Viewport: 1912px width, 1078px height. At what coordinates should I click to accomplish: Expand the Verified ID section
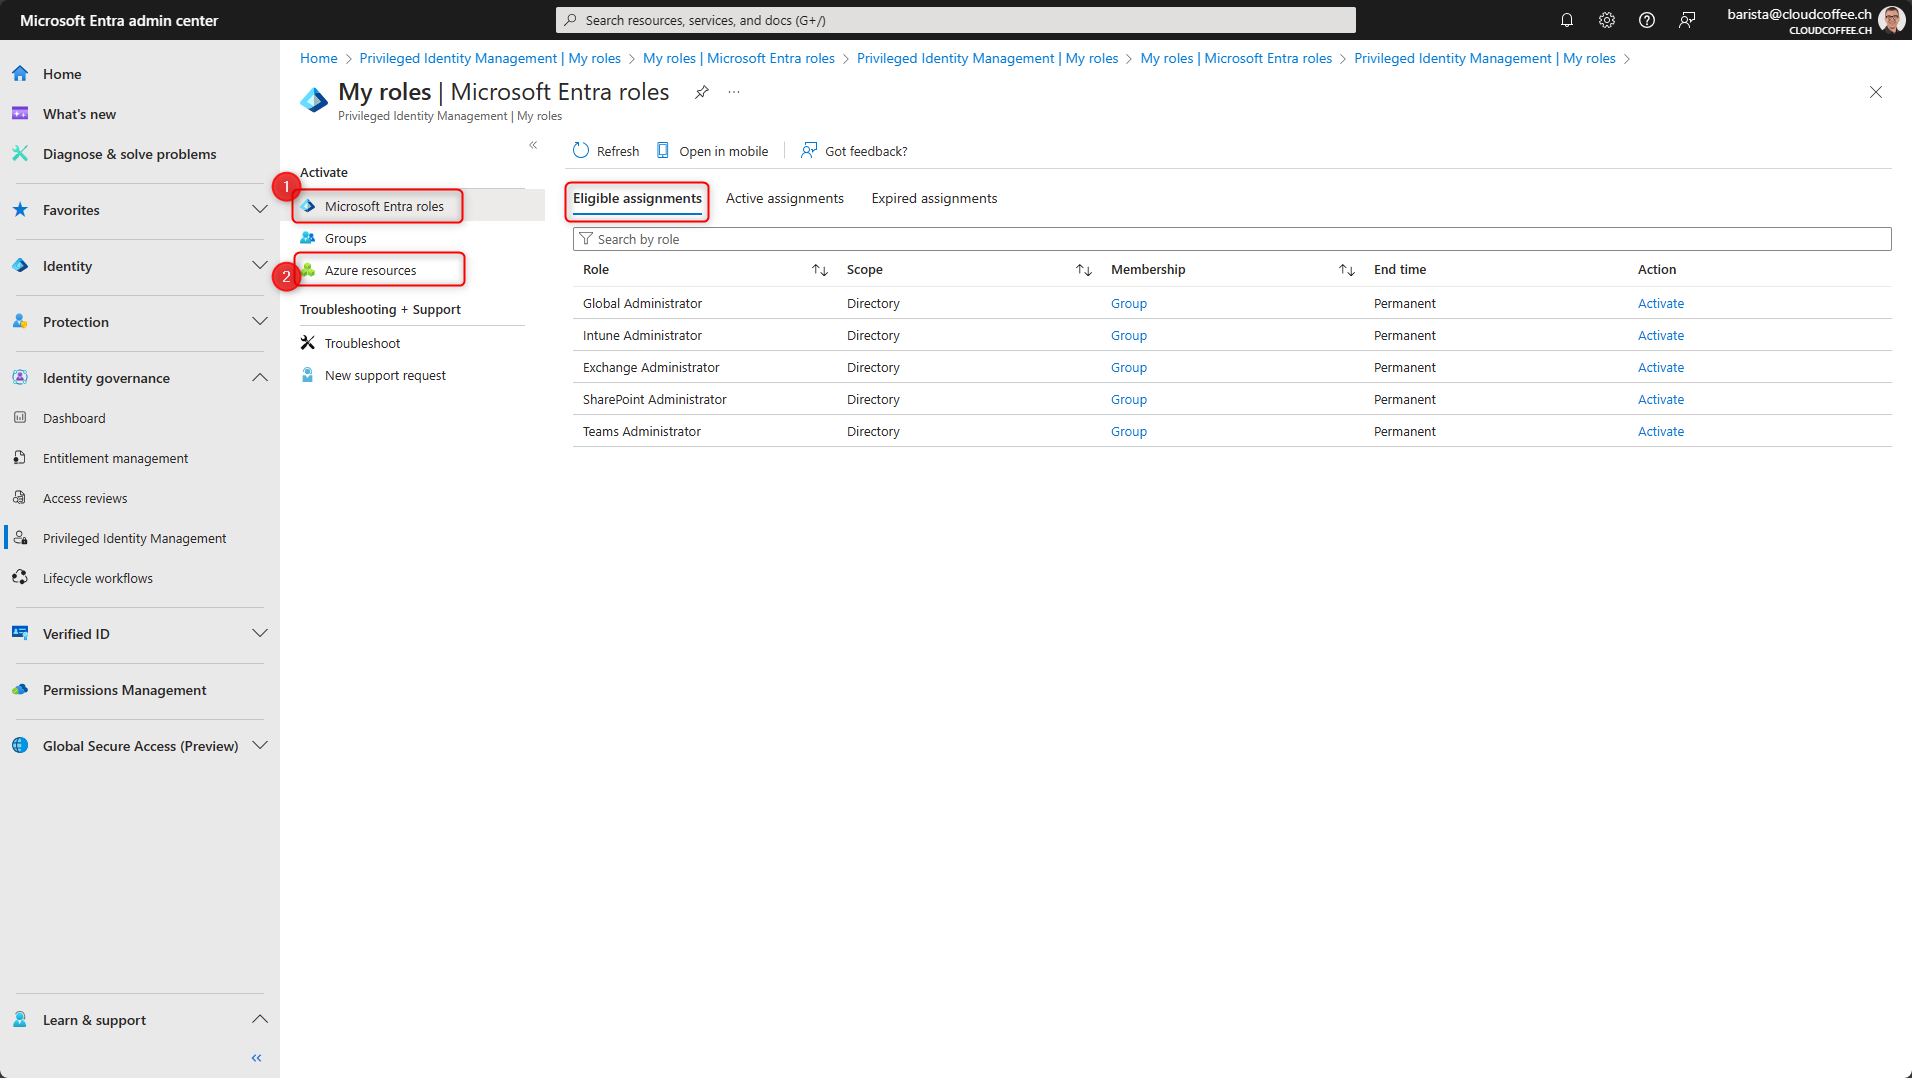[x=260, y=634]
